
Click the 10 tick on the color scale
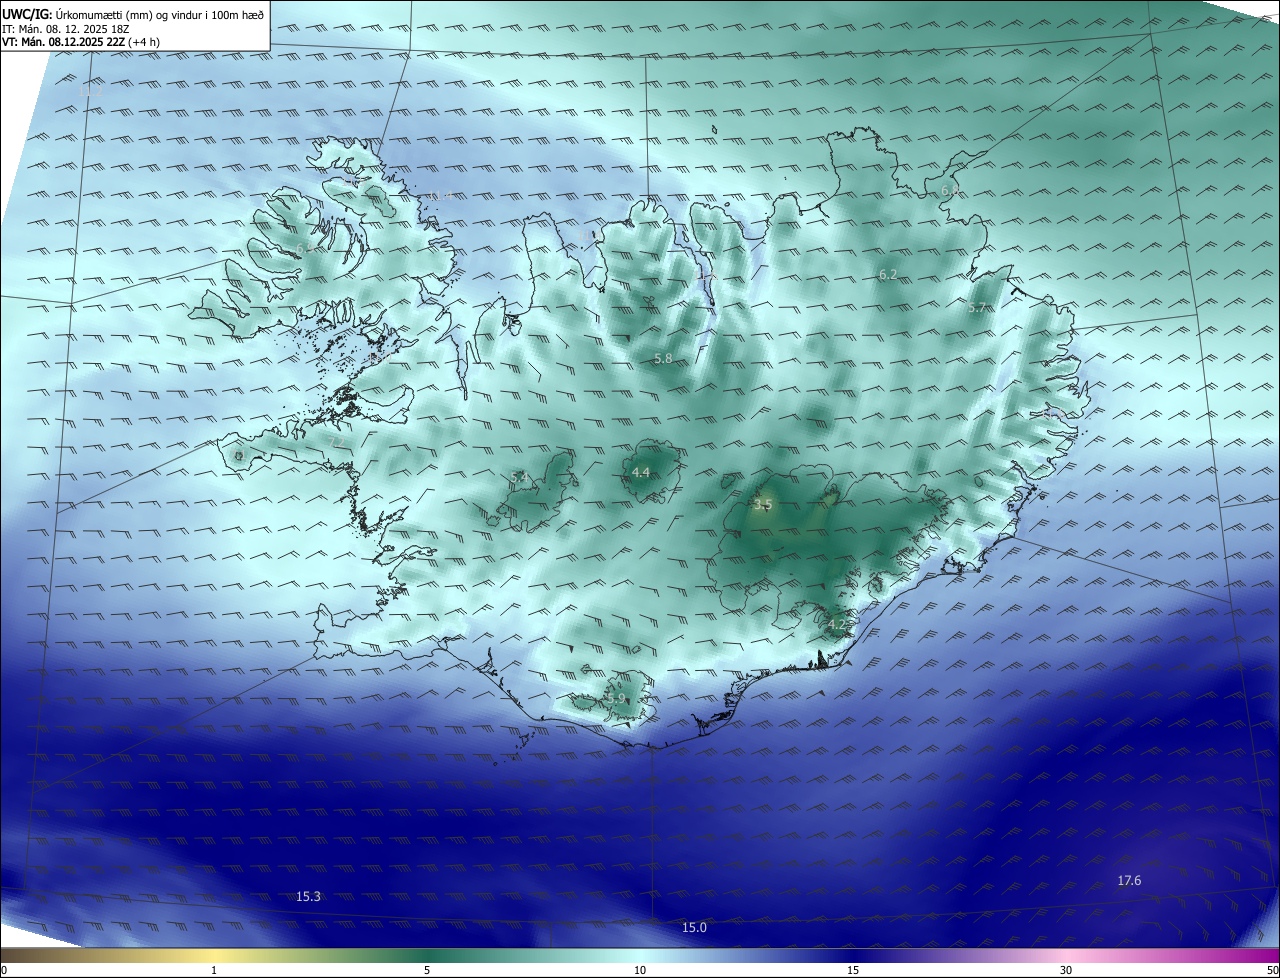(640, 970)
